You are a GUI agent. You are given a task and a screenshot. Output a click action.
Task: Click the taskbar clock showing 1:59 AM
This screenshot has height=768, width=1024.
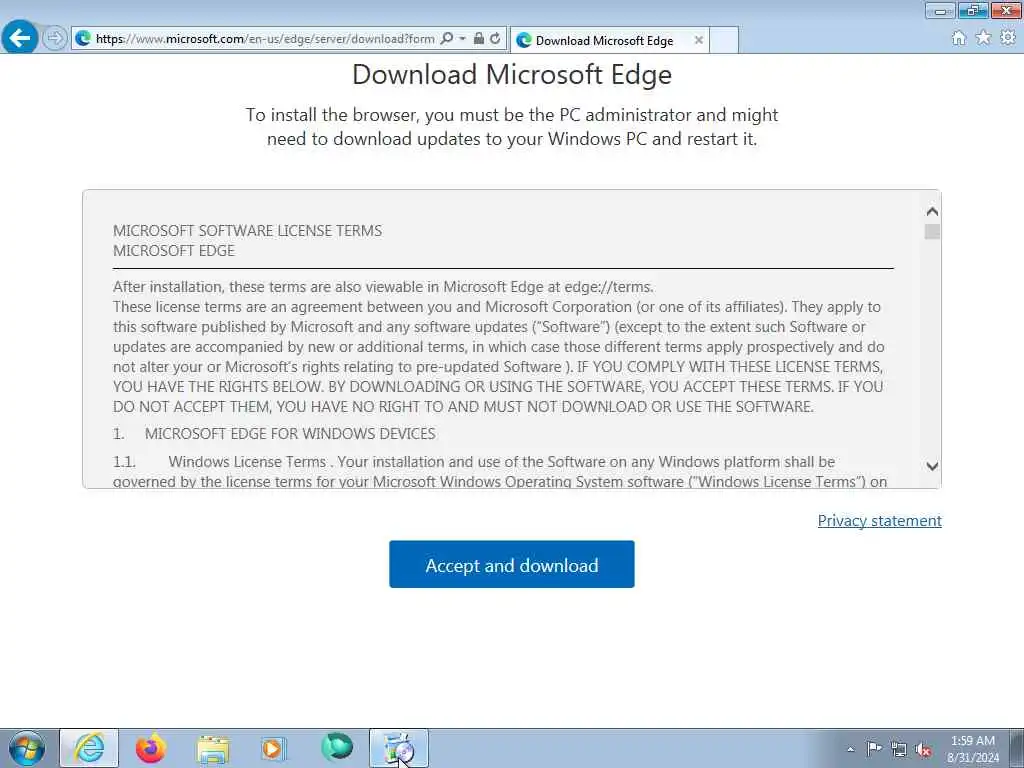coord(973,749)
